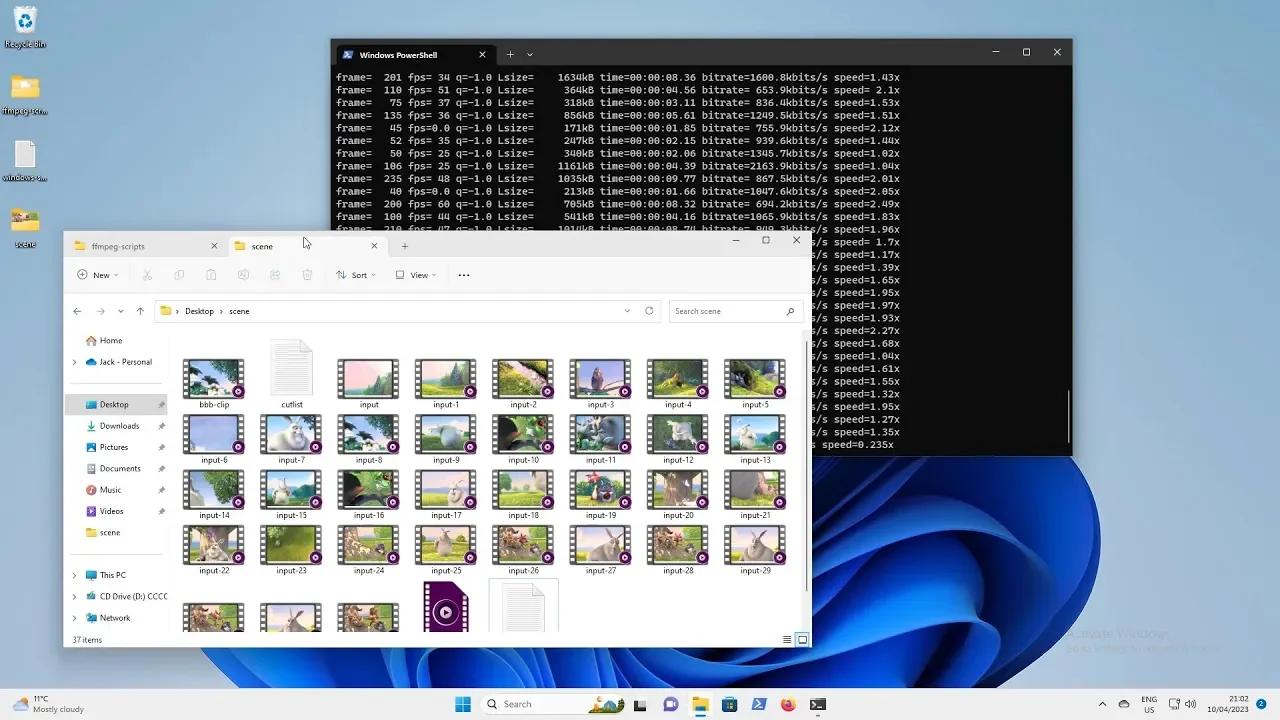Switch to details list view
1280x720 pixels.
tap(787, 640)
